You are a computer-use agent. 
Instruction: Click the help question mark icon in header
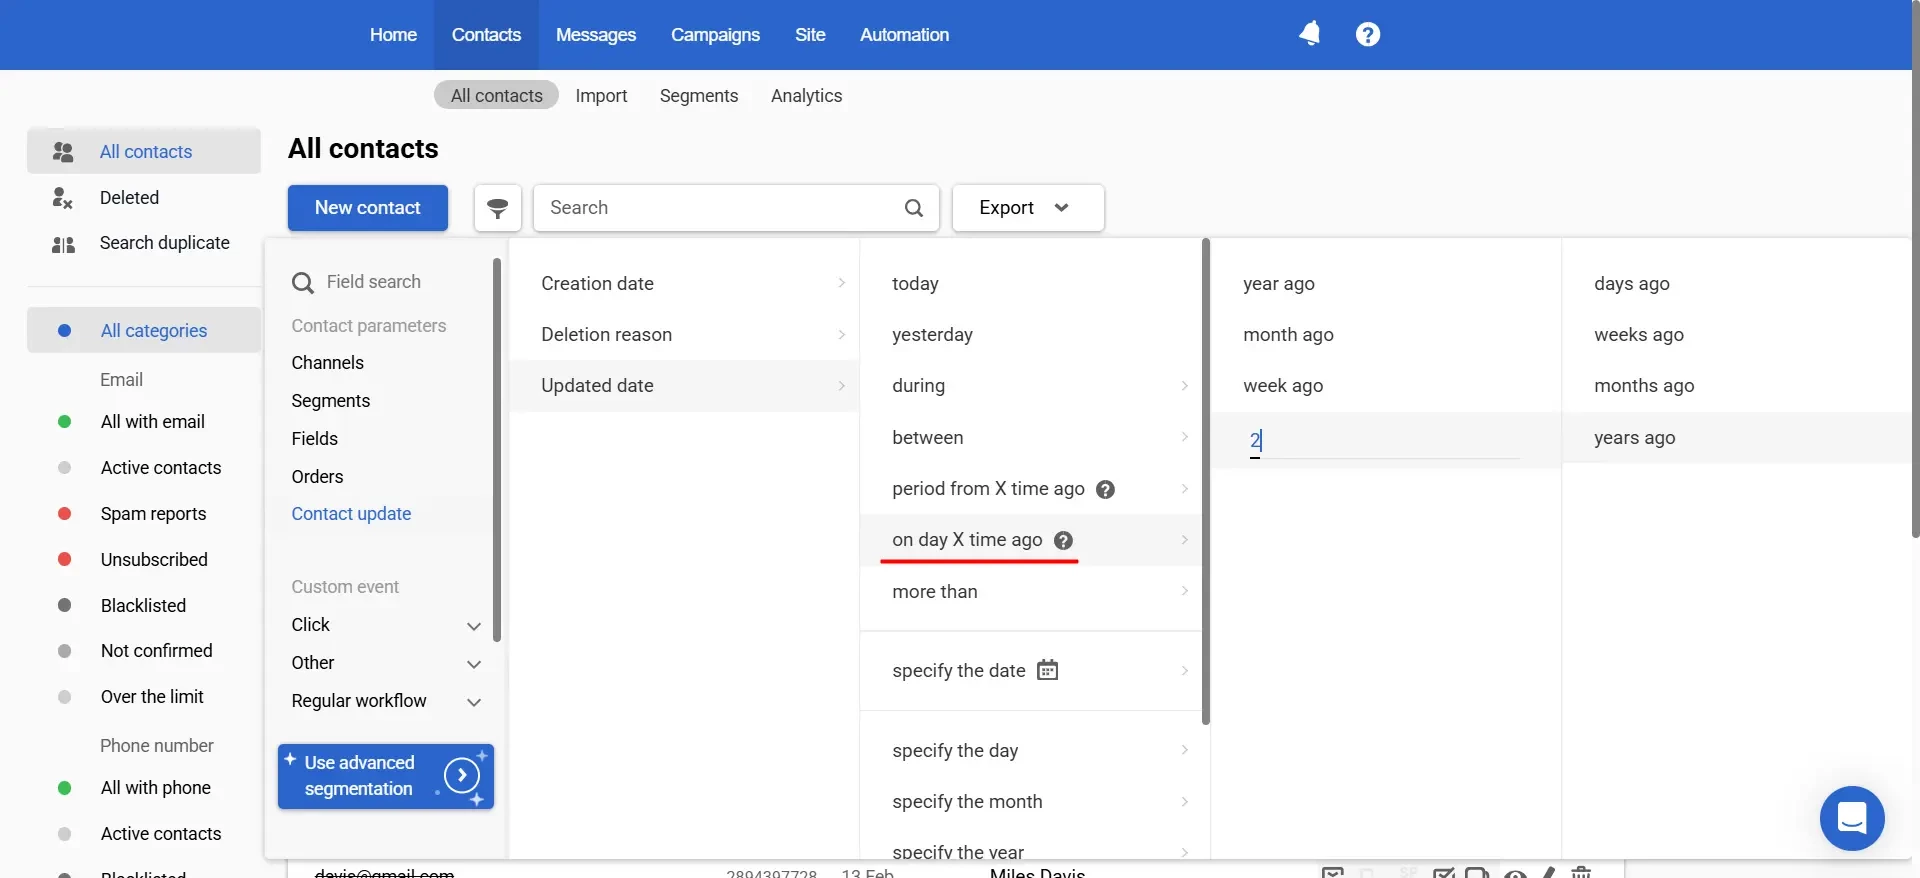click(x=1367, y=34)
